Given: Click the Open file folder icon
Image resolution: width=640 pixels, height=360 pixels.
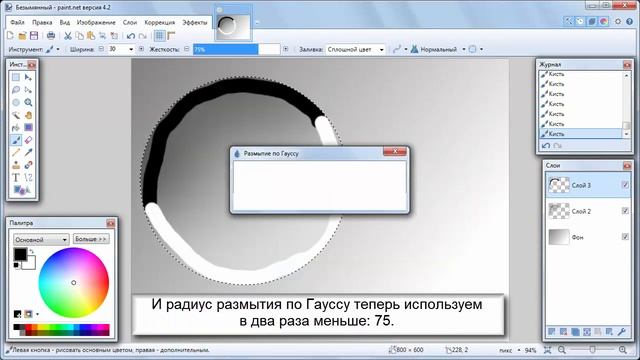Looking at the screenshot, I should [x=22, y=36].
